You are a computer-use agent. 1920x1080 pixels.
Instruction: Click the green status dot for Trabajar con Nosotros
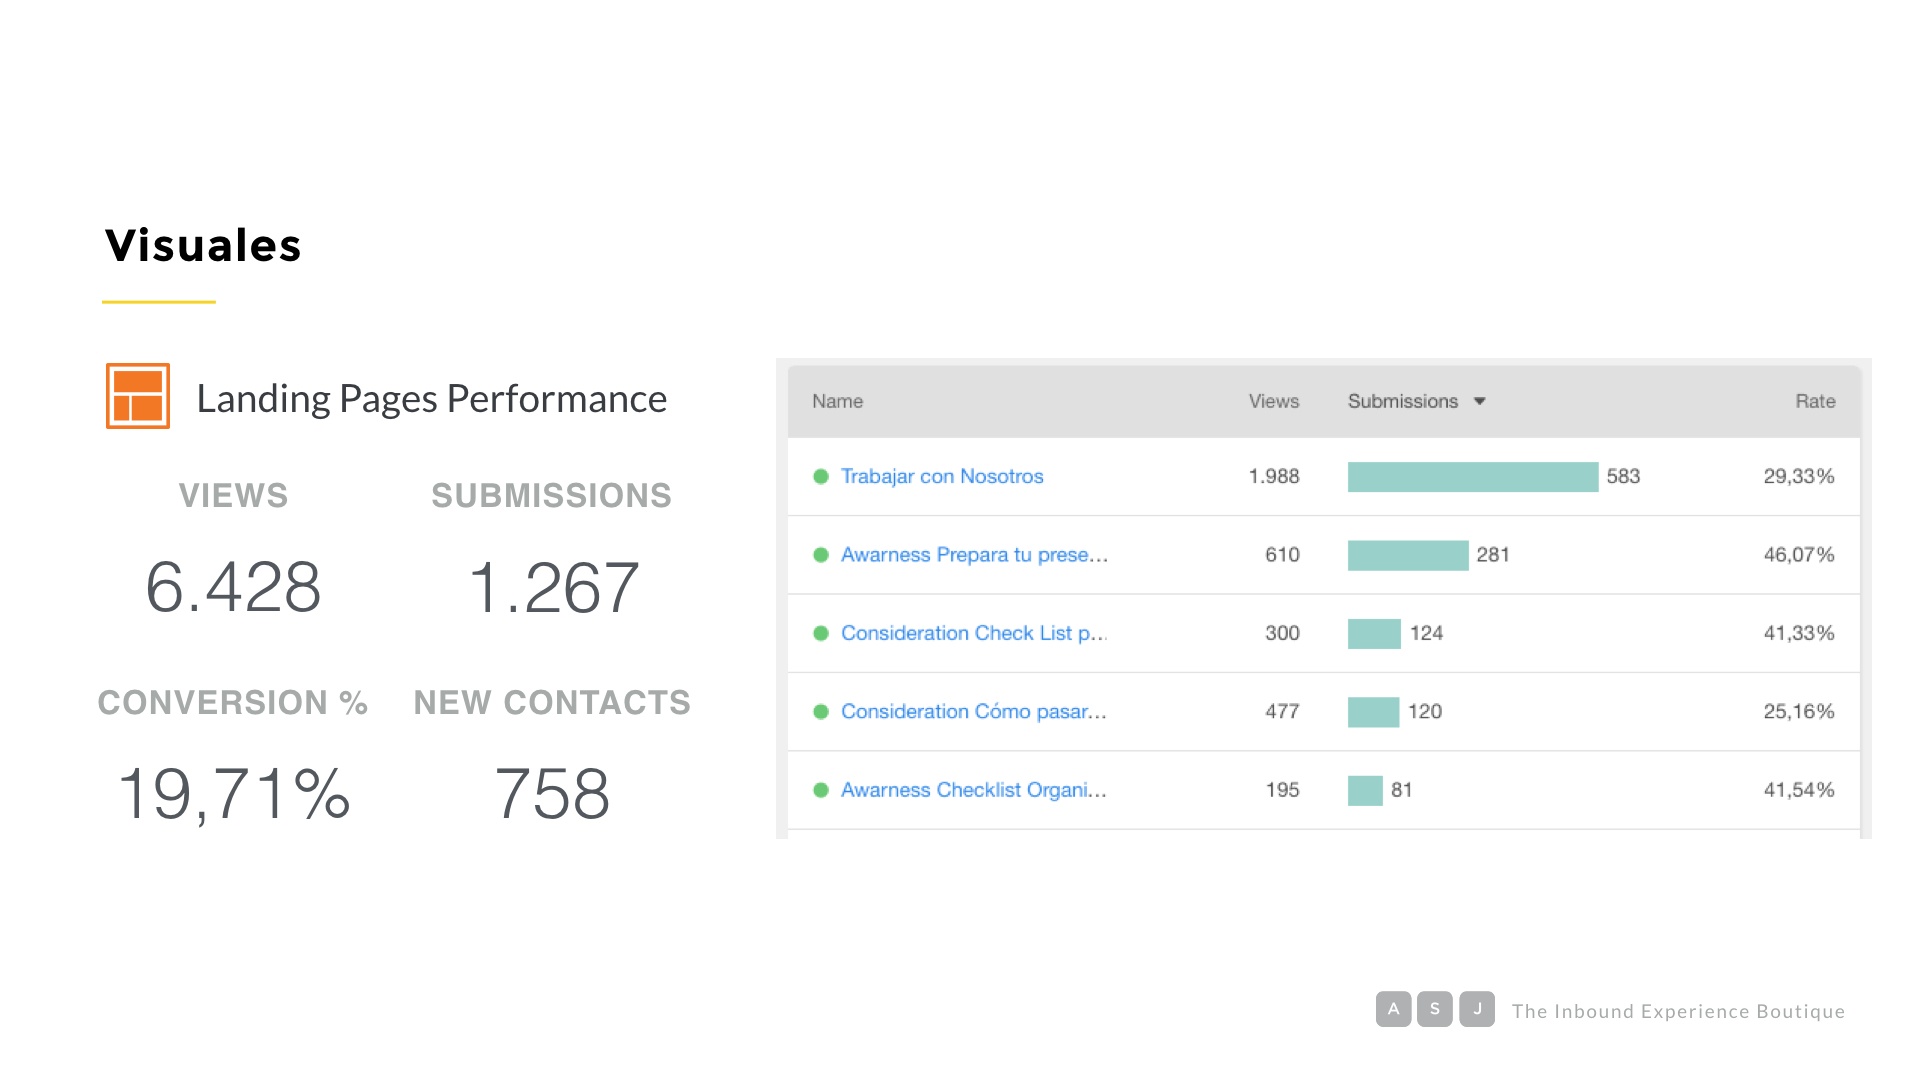[821, 477]
